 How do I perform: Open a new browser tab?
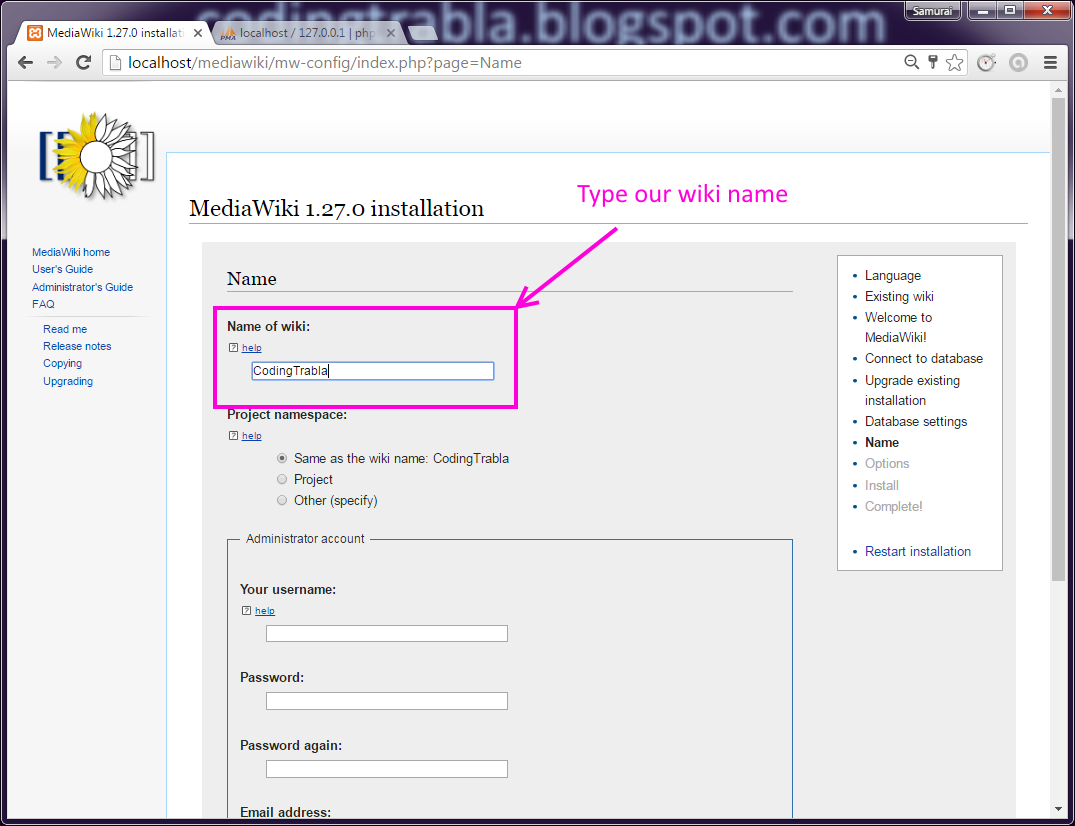tap(422, 33)
